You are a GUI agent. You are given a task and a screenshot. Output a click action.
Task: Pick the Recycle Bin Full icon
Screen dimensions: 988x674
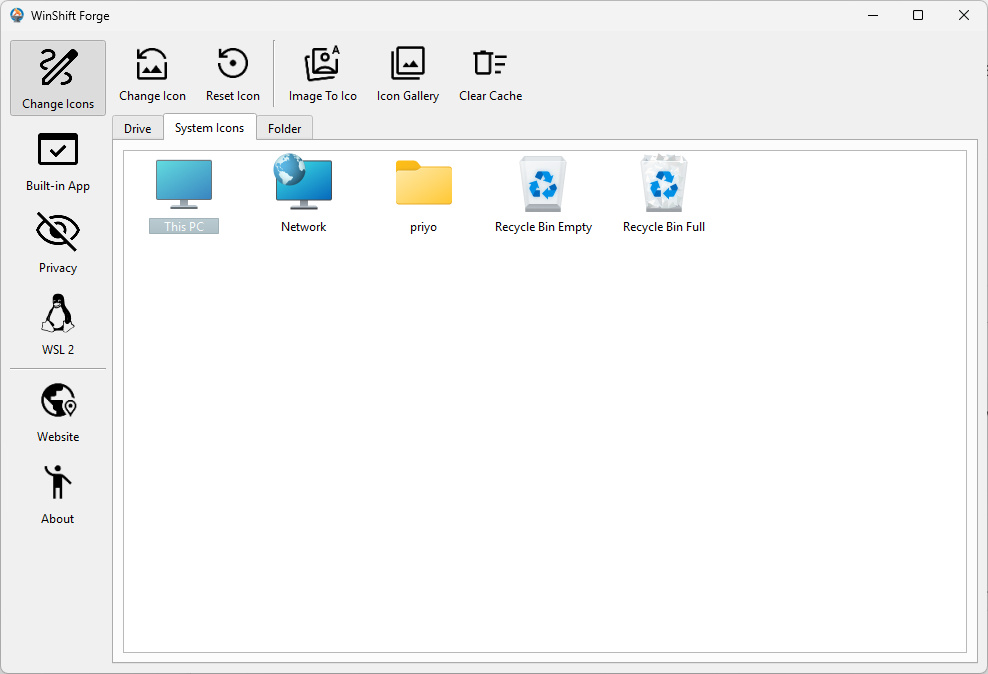[664, 195]
